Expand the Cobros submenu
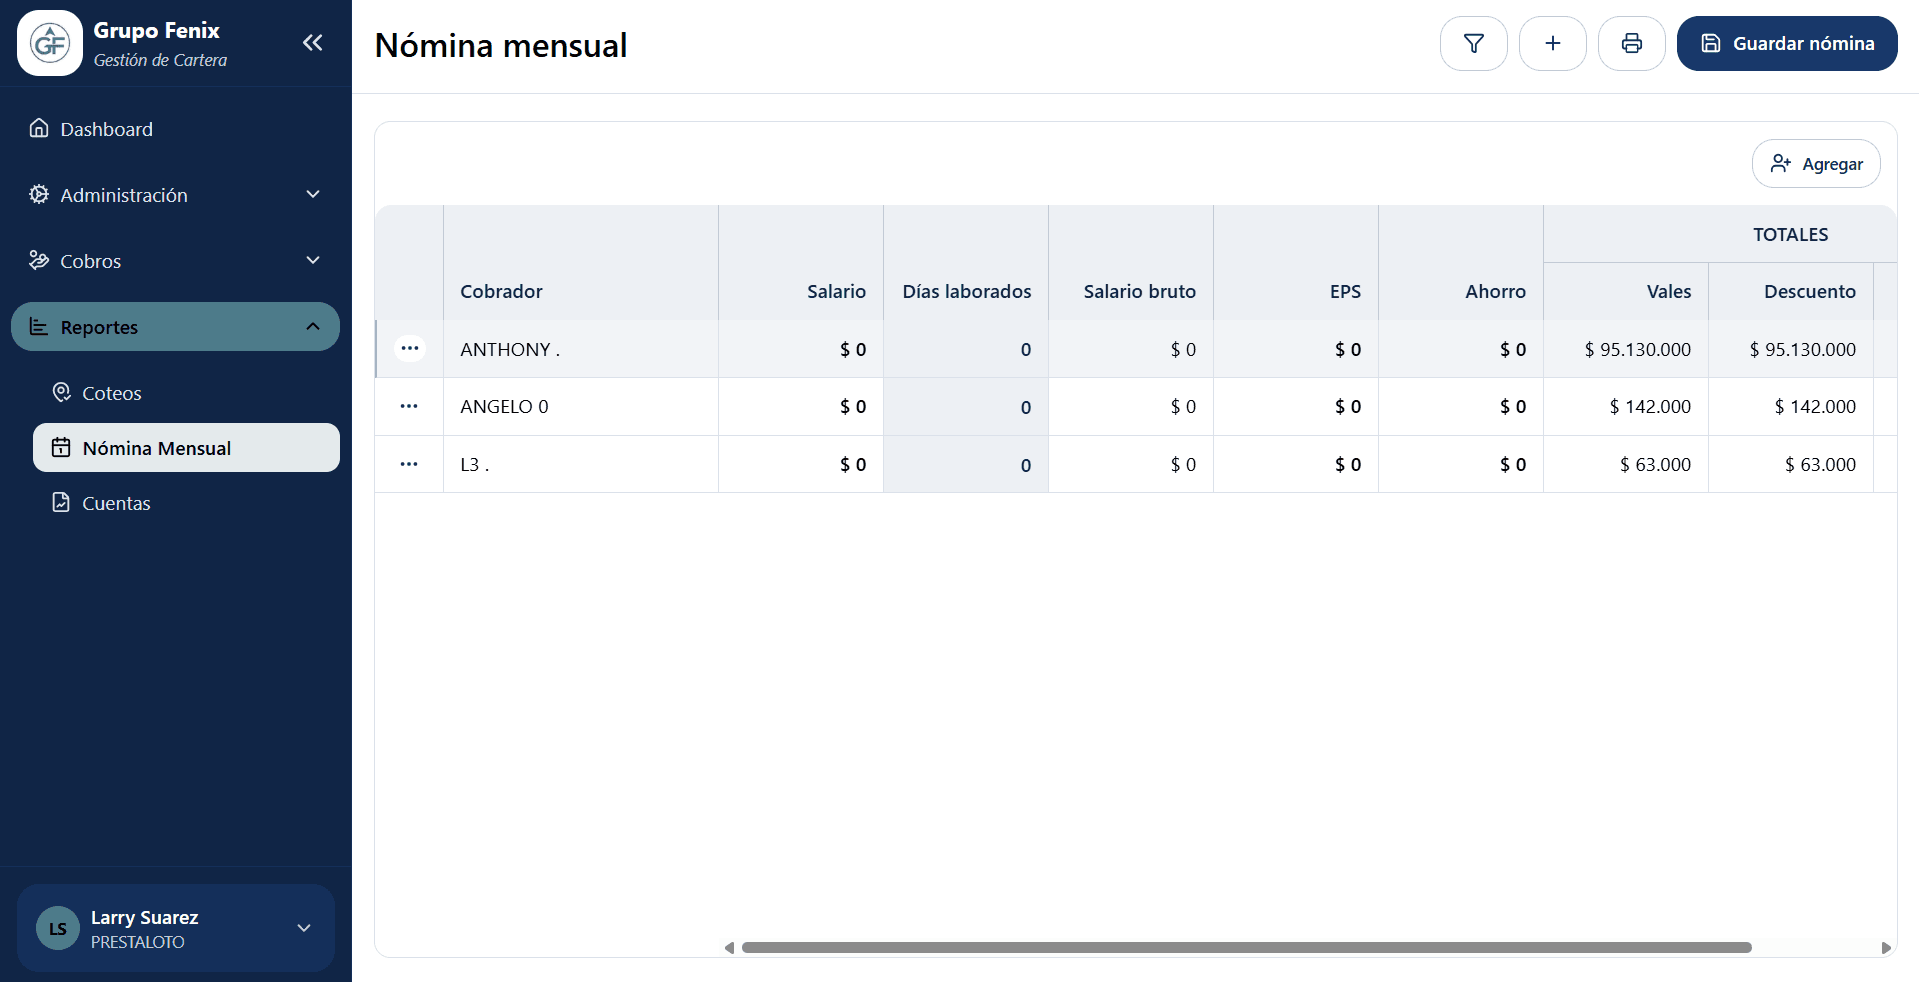 tap(175, 261)
